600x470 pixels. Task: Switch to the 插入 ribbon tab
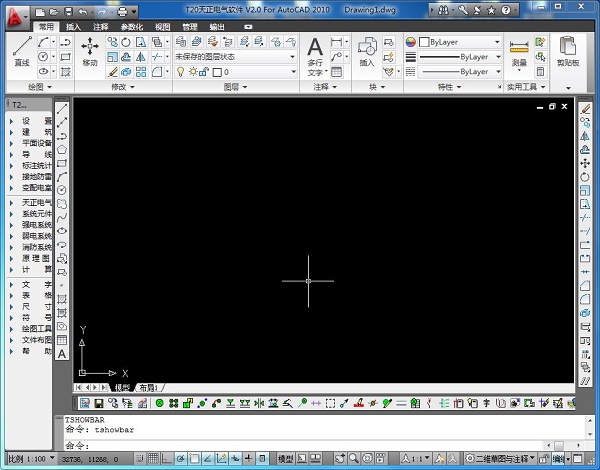[x=73, y=27]
